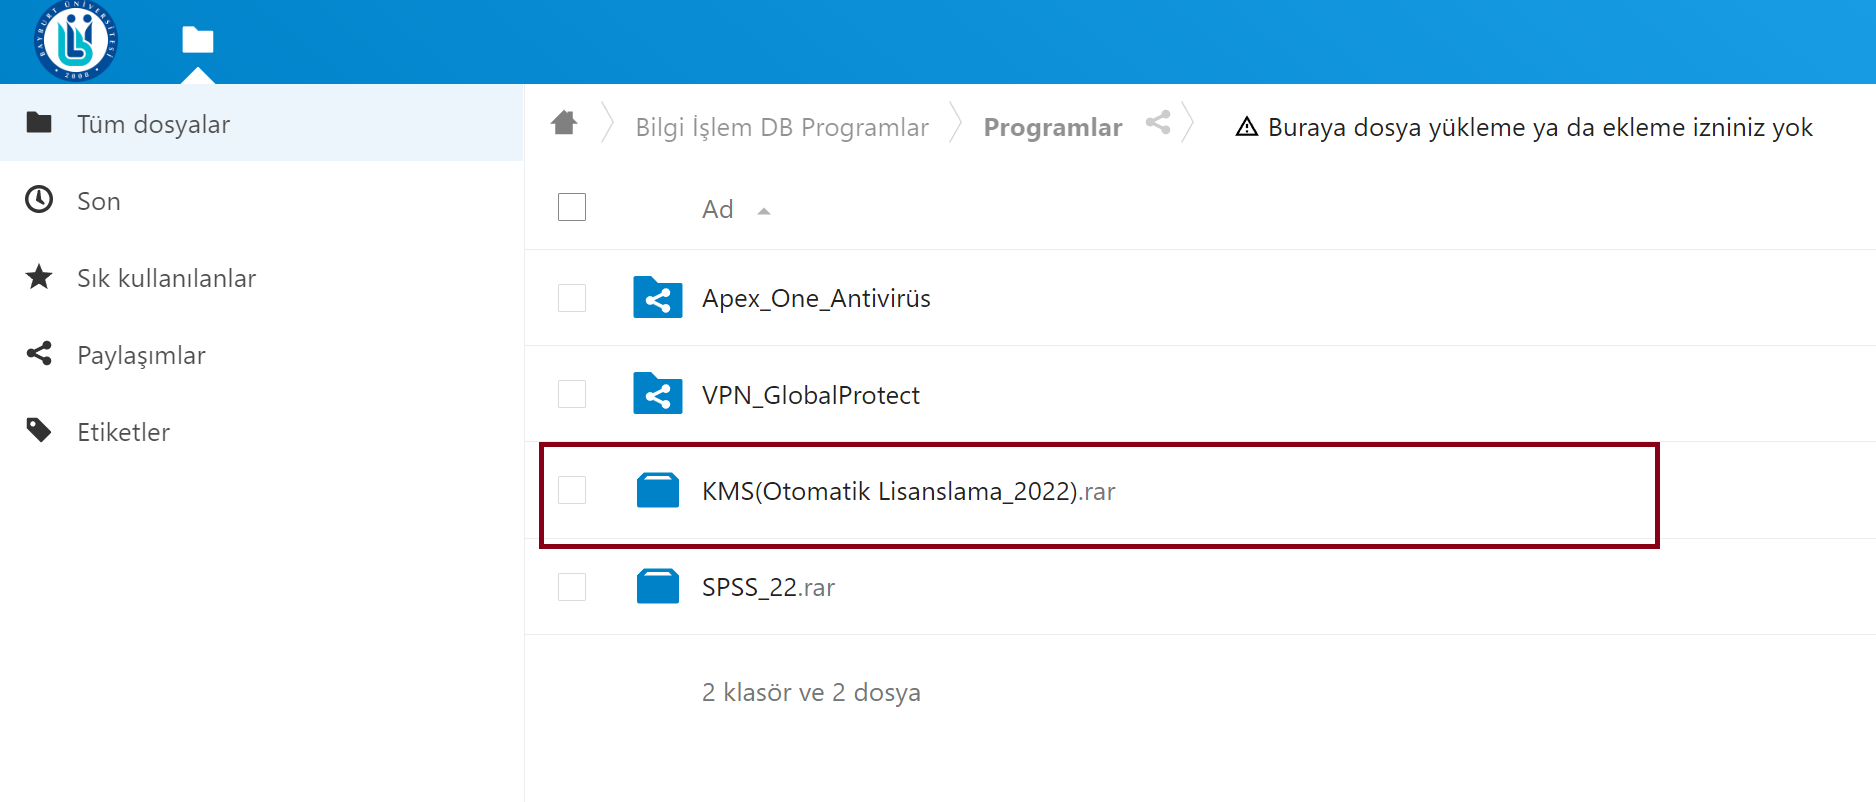
Task: Check the Apex_One_Antivirüs row checkbox
Action: 572,298
